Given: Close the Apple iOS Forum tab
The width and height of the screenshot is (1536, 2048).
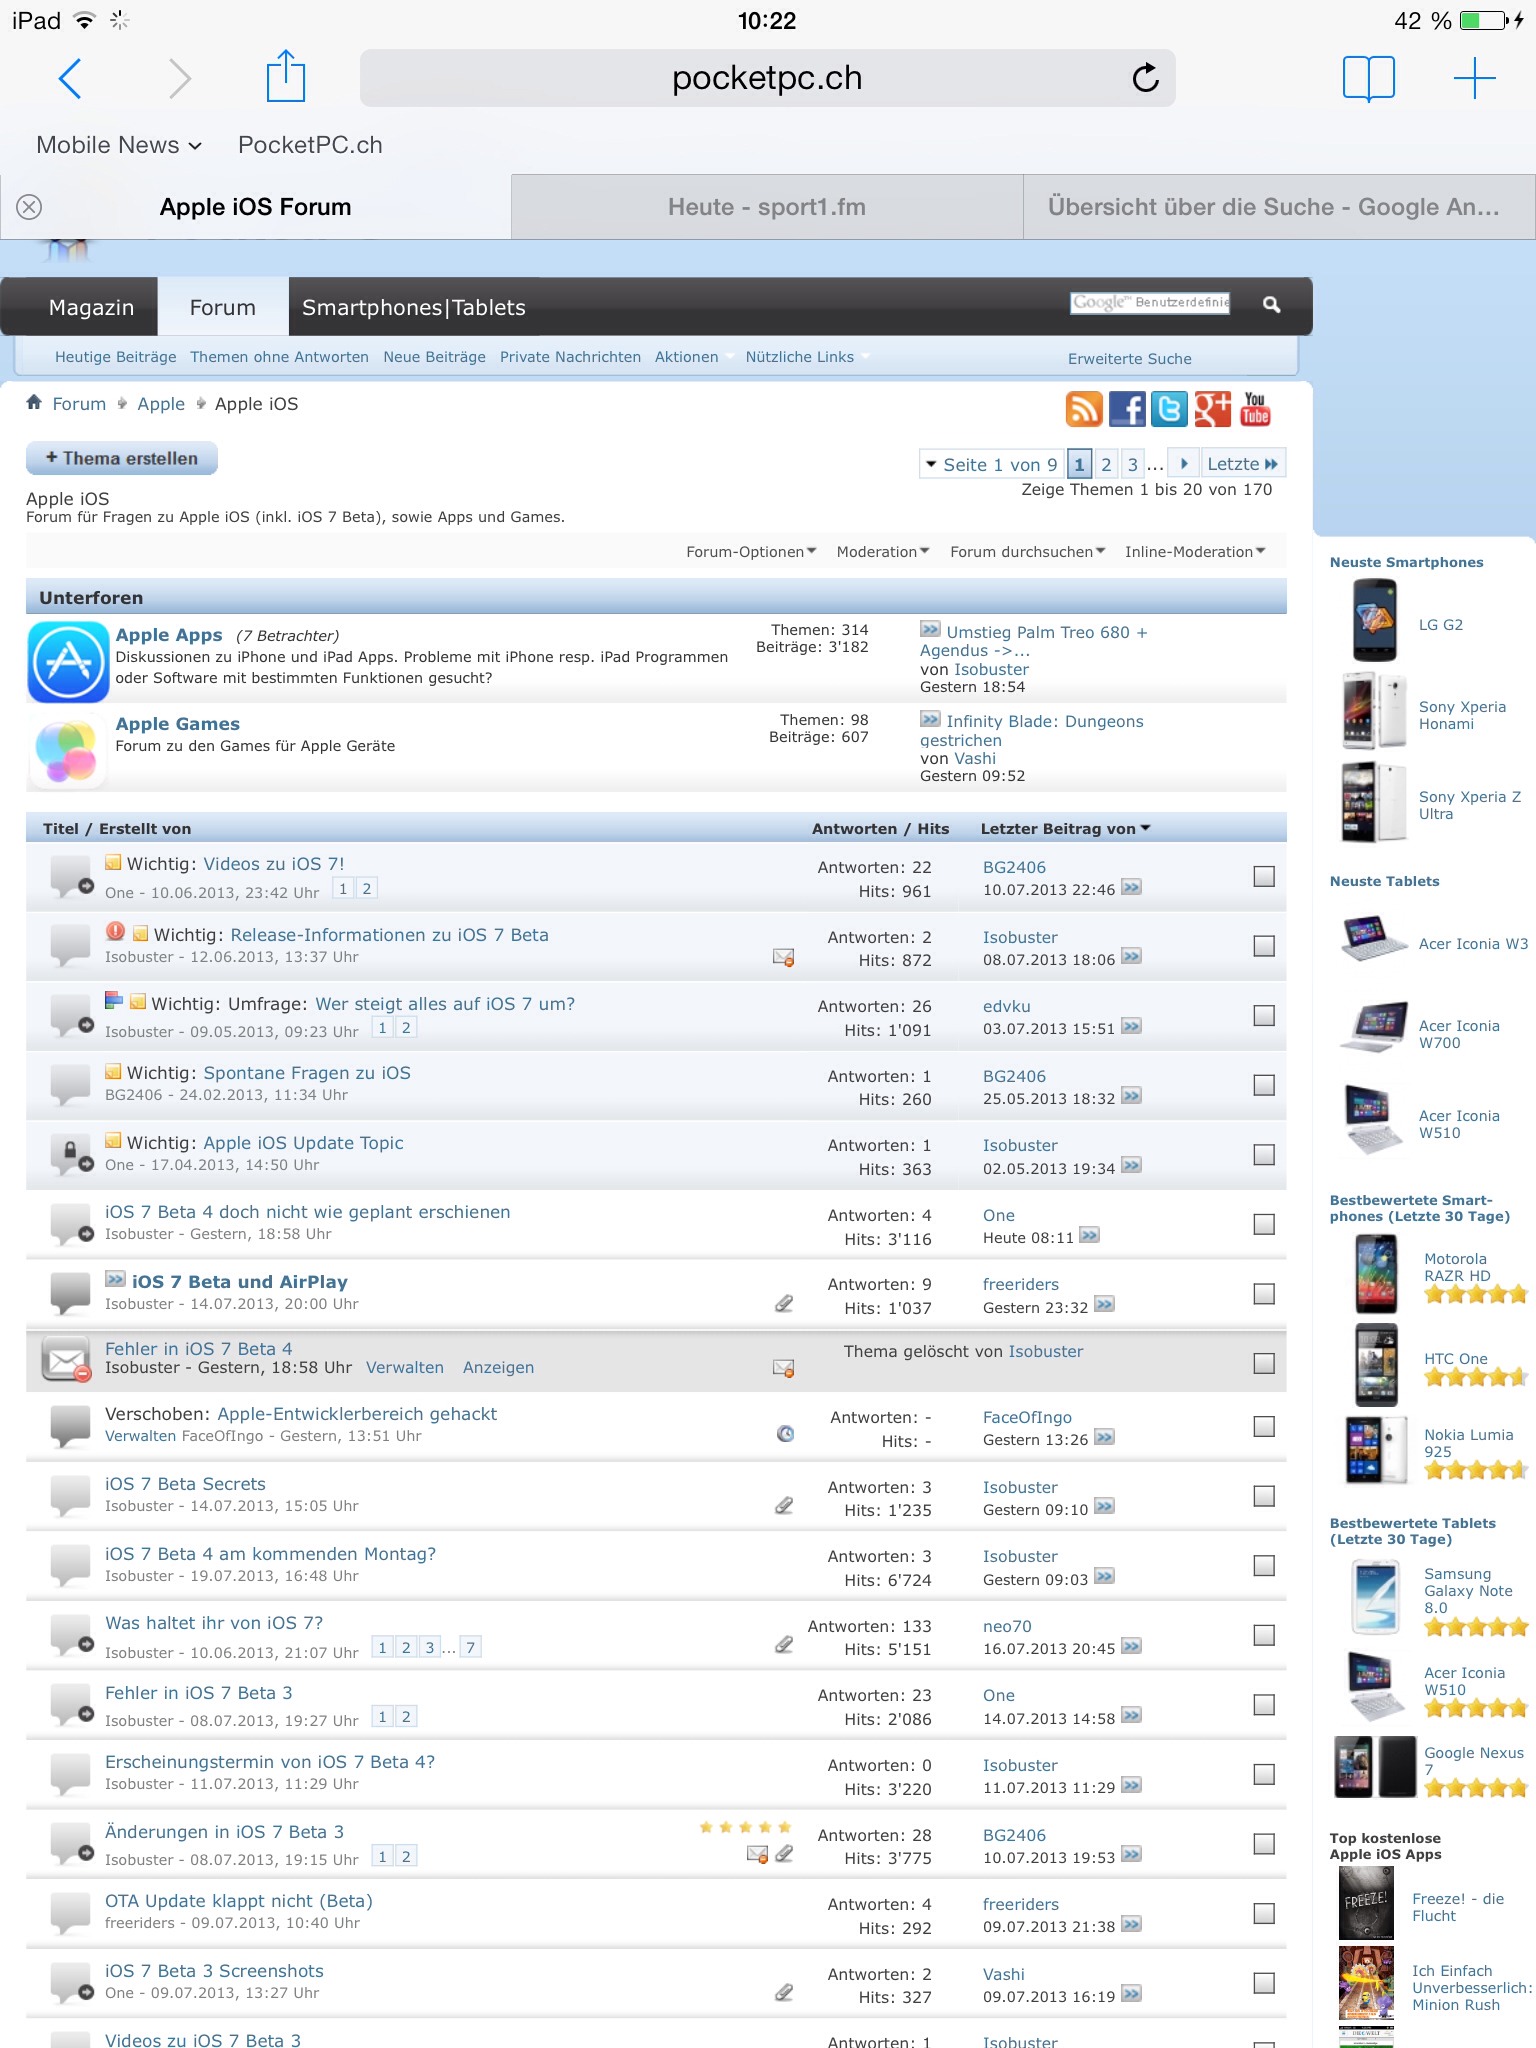Looking at the screenshot, I should pos(29,207).
